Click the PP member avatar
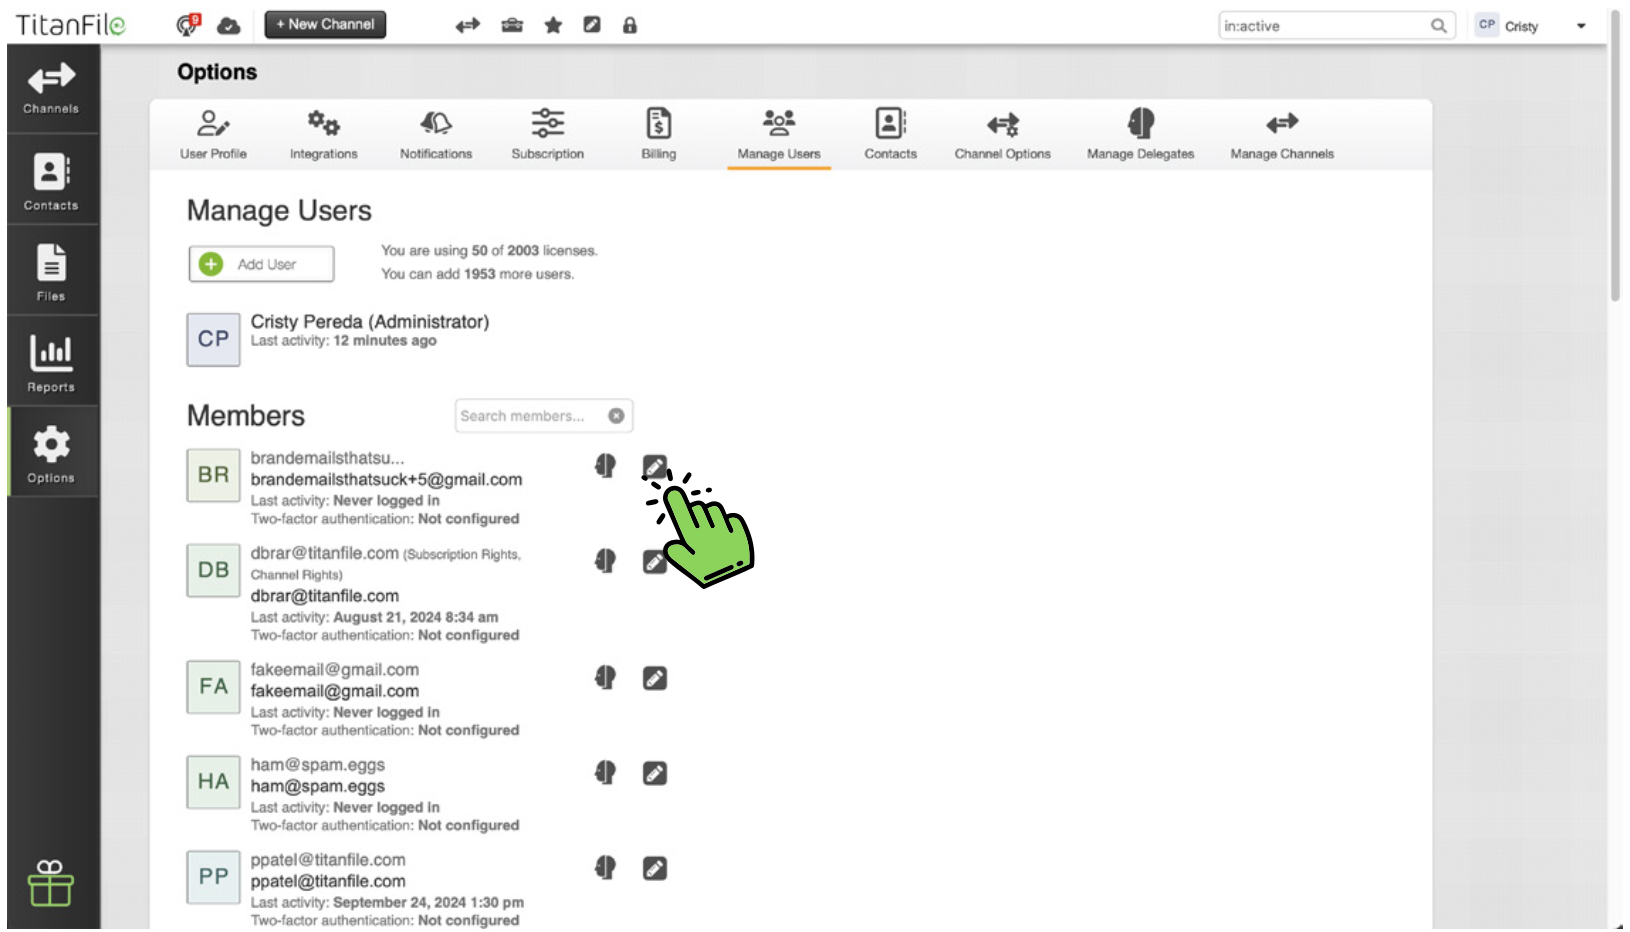Image resolution: width=1630 pixels, height=932 pixels. click(x=213, y=877)
